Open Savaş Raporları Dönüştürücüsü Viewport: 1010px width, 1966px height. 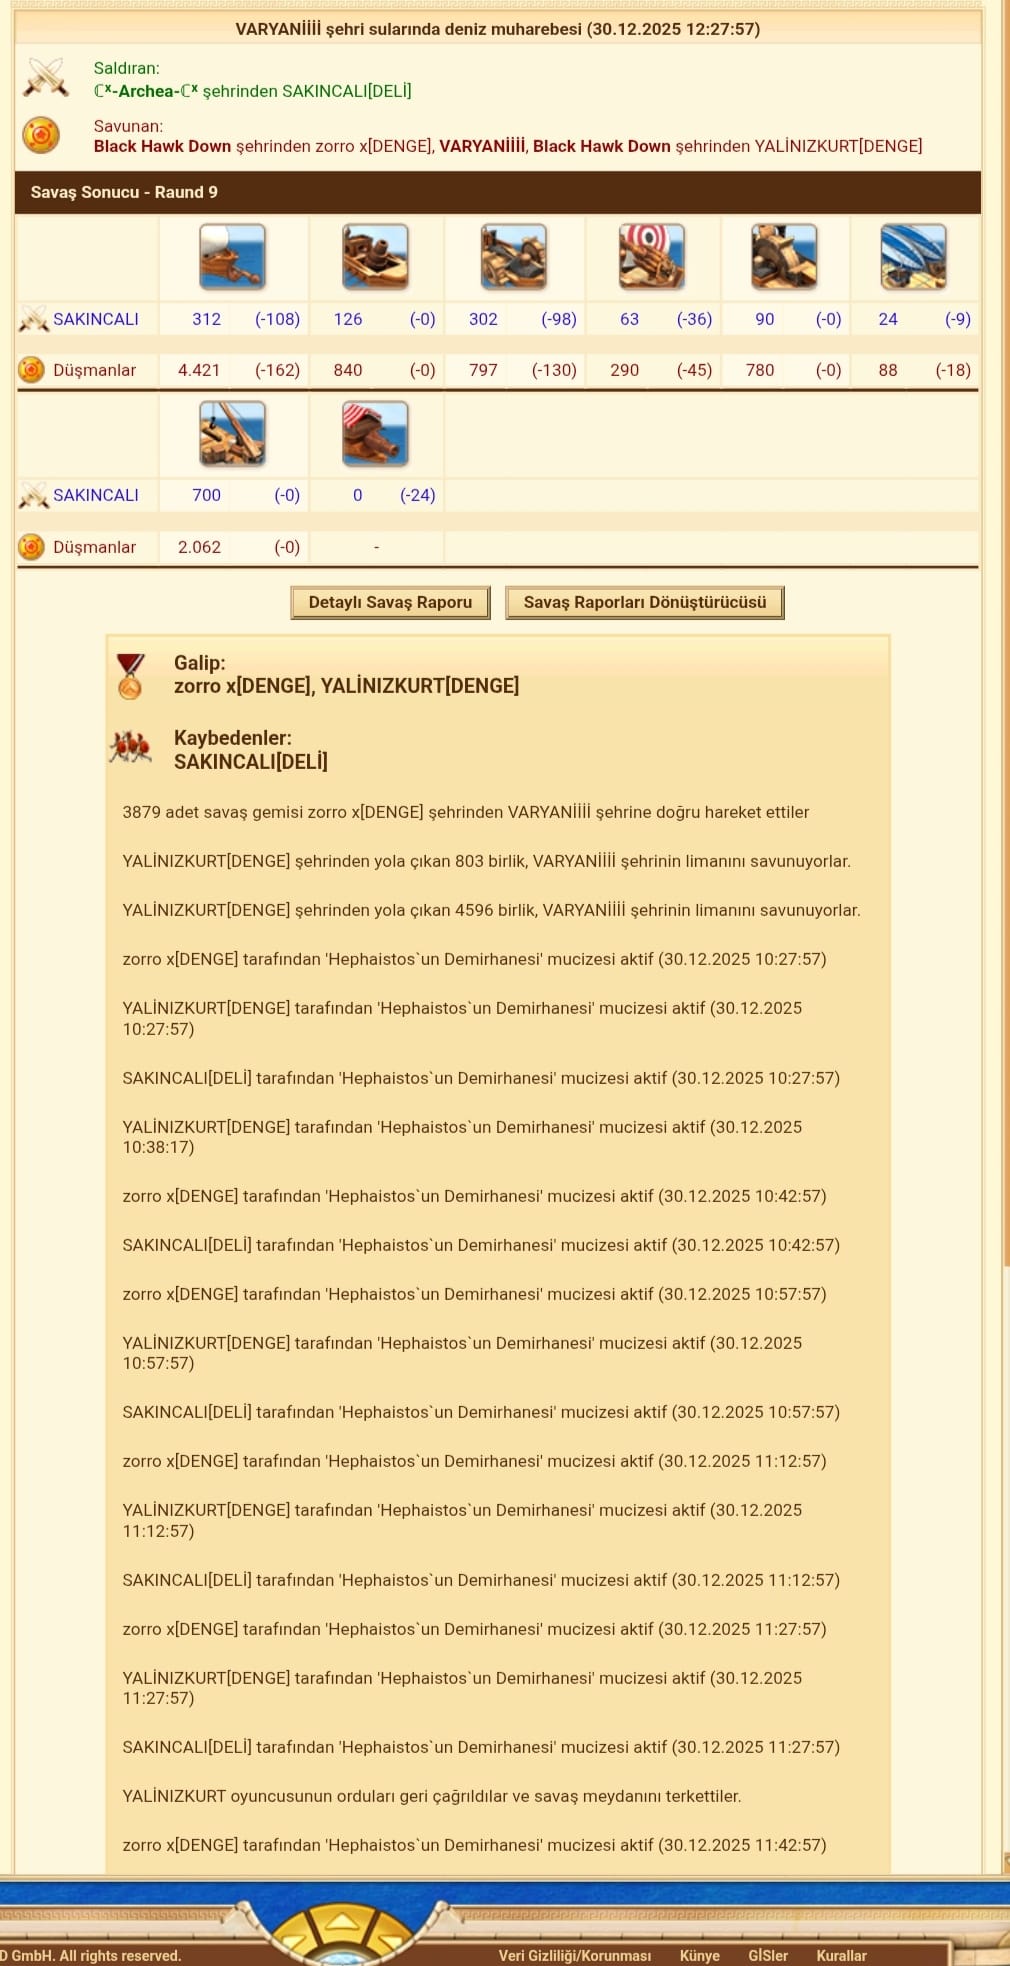click(x=645, y=602)
